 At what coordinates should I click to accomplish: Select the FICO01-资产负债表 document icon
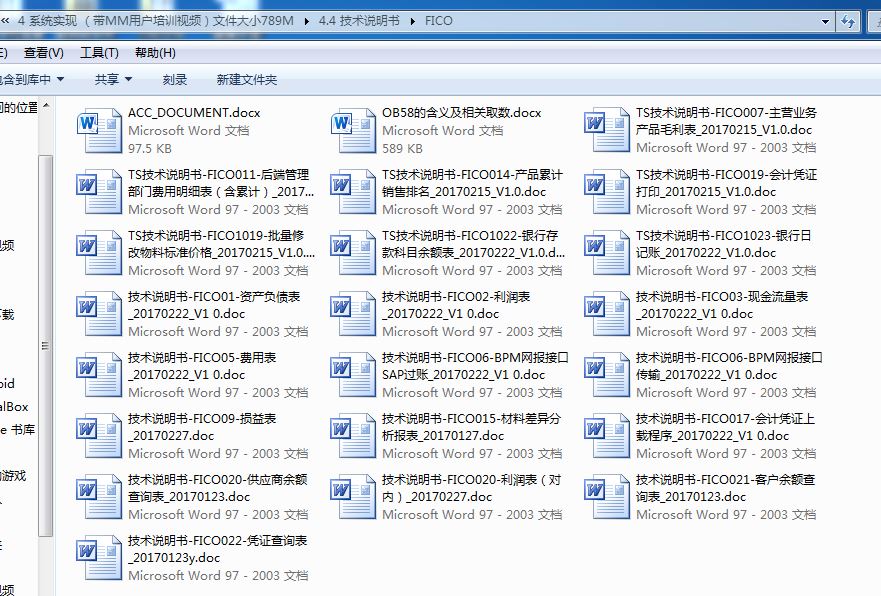click(99, 314)
